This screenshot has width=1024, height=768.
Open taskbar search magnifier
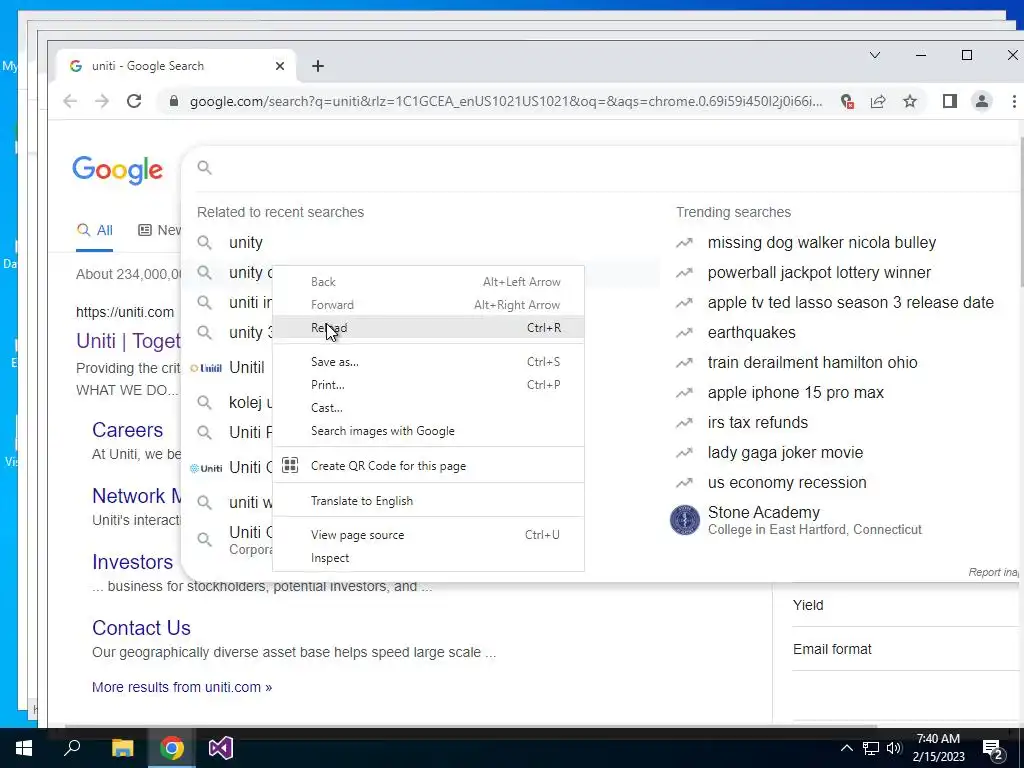tap(72, 748)
